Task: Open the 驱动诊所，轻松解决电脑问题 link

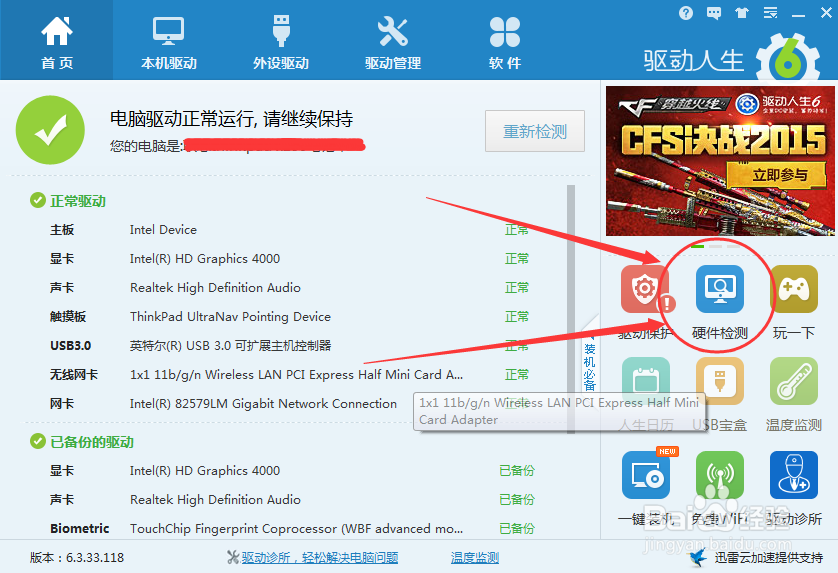Action: [x=320, y=557]
